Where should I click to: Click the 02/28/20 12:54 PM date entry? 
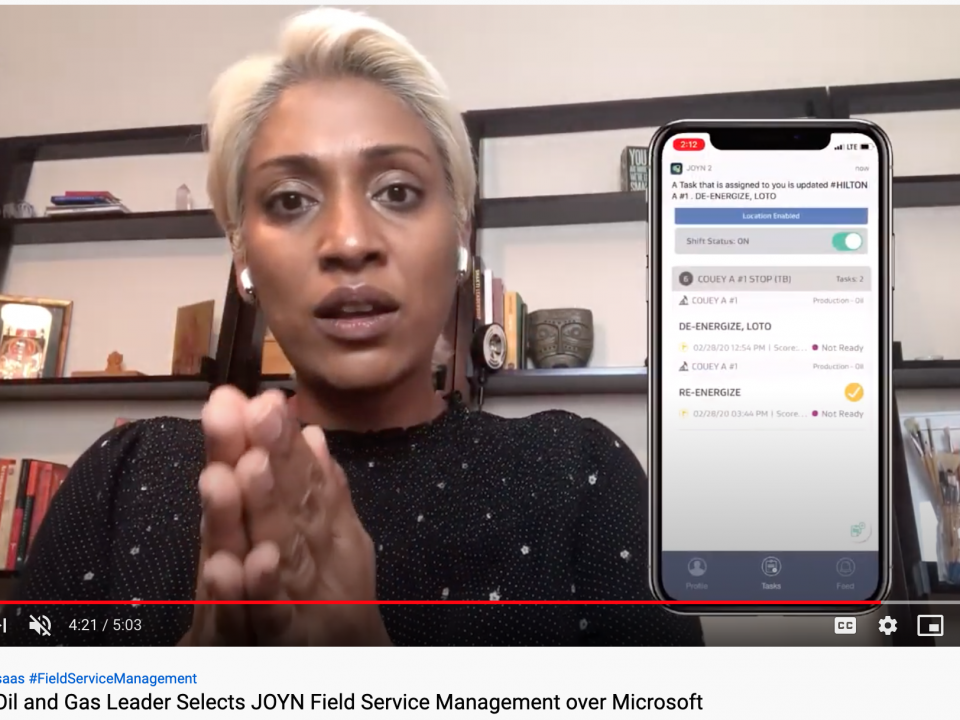[729, 348]
